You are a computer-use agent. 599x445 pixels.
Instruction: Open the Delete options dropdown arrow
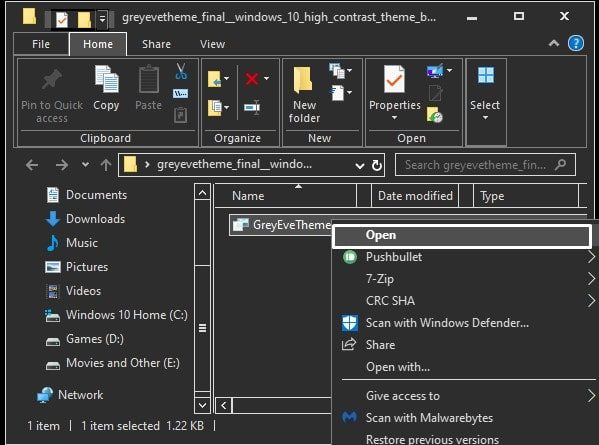coord(266,78)
